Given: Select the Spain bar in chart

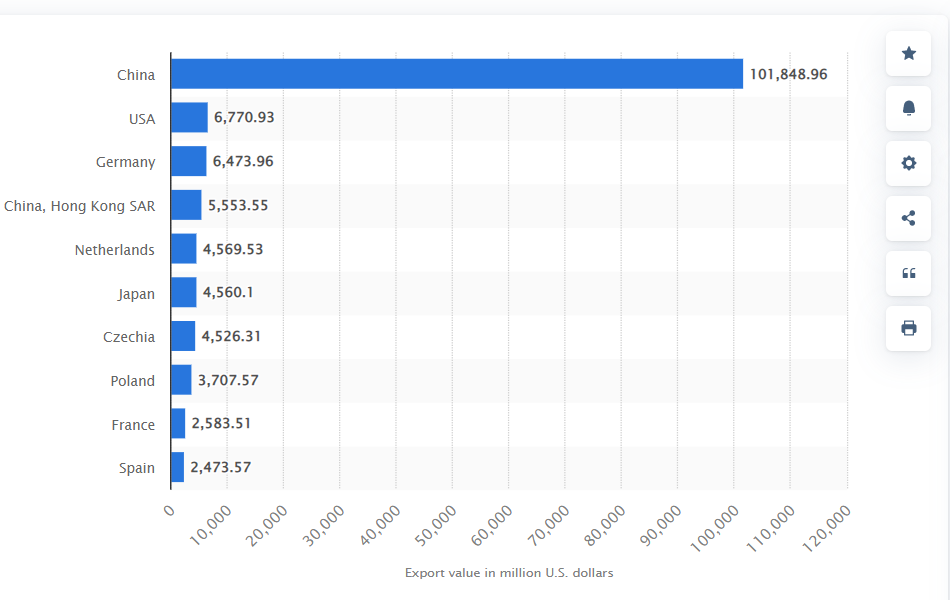Looking at the screenshot, I should [x=177, y=468].
